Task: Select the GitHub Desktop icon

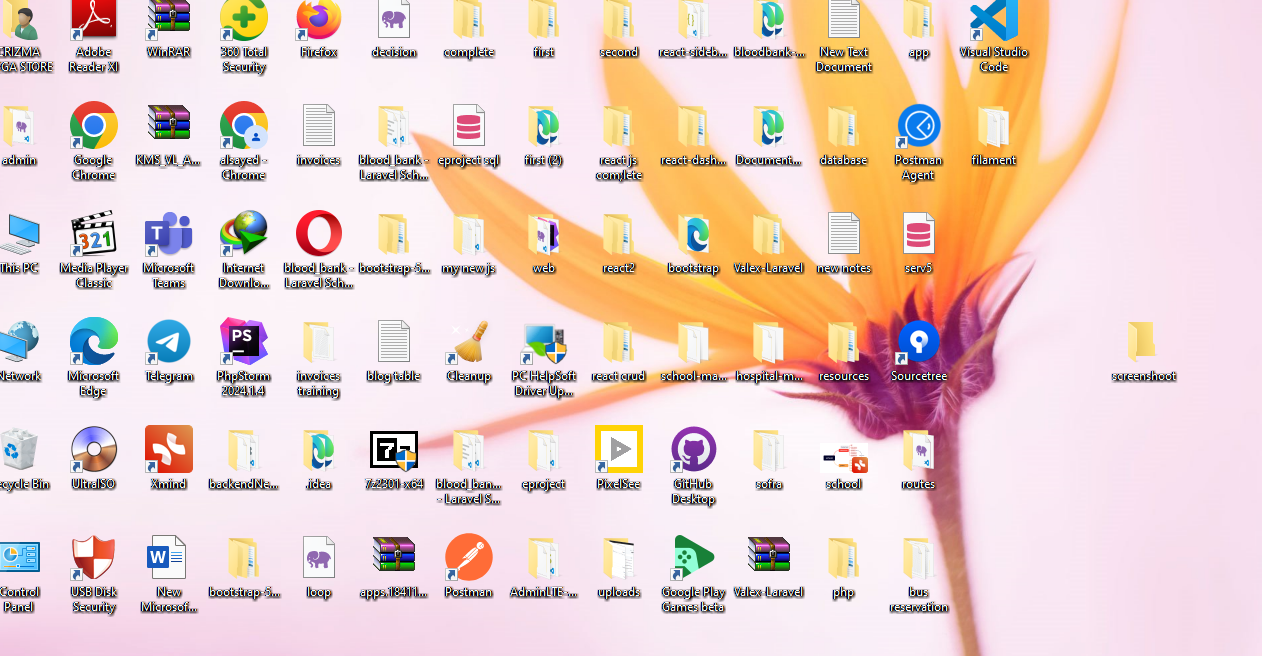Action: point(693,450)
